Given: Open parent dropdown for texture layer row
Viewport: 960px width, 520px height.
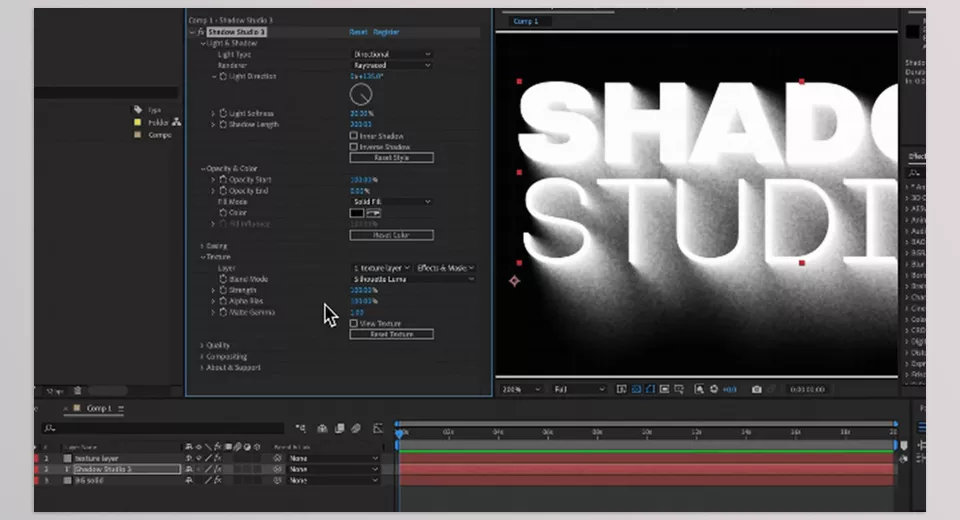Looking at the screenshot, I should [x=334, y=458].
